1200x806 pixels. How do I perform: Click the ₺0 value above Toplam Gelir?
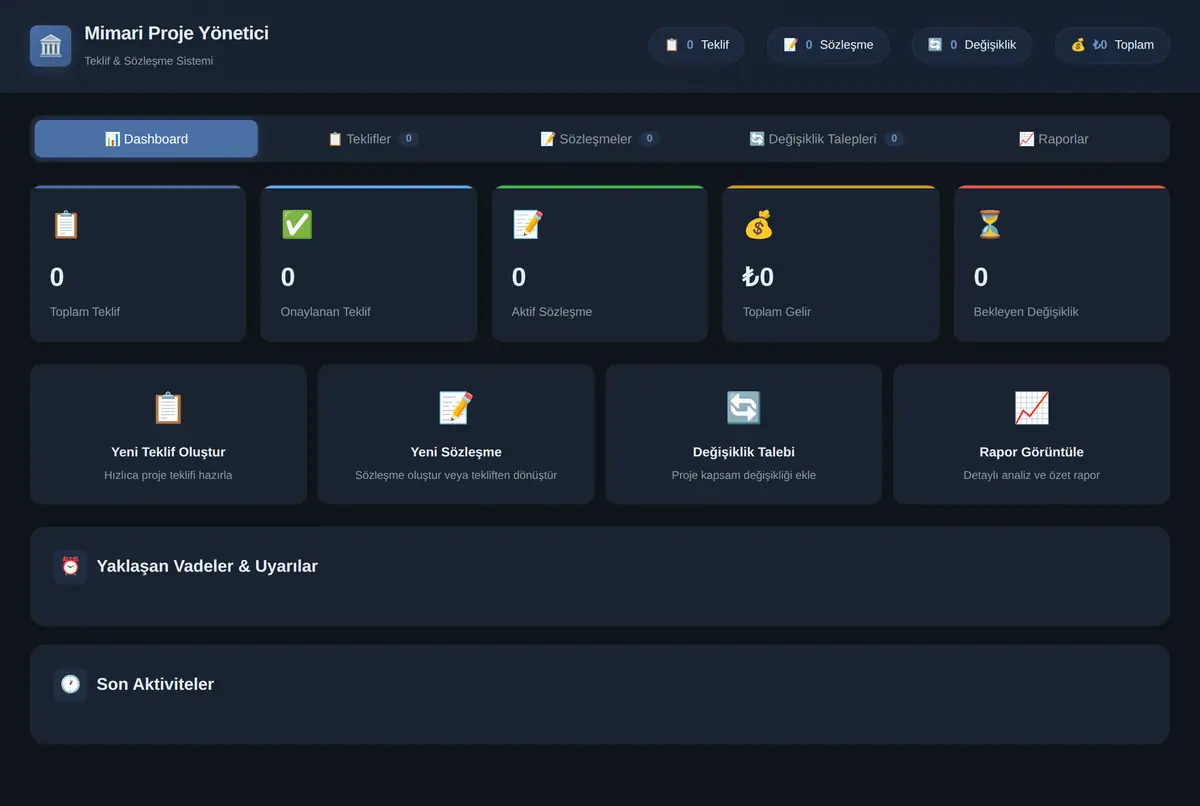coord(758,277)
